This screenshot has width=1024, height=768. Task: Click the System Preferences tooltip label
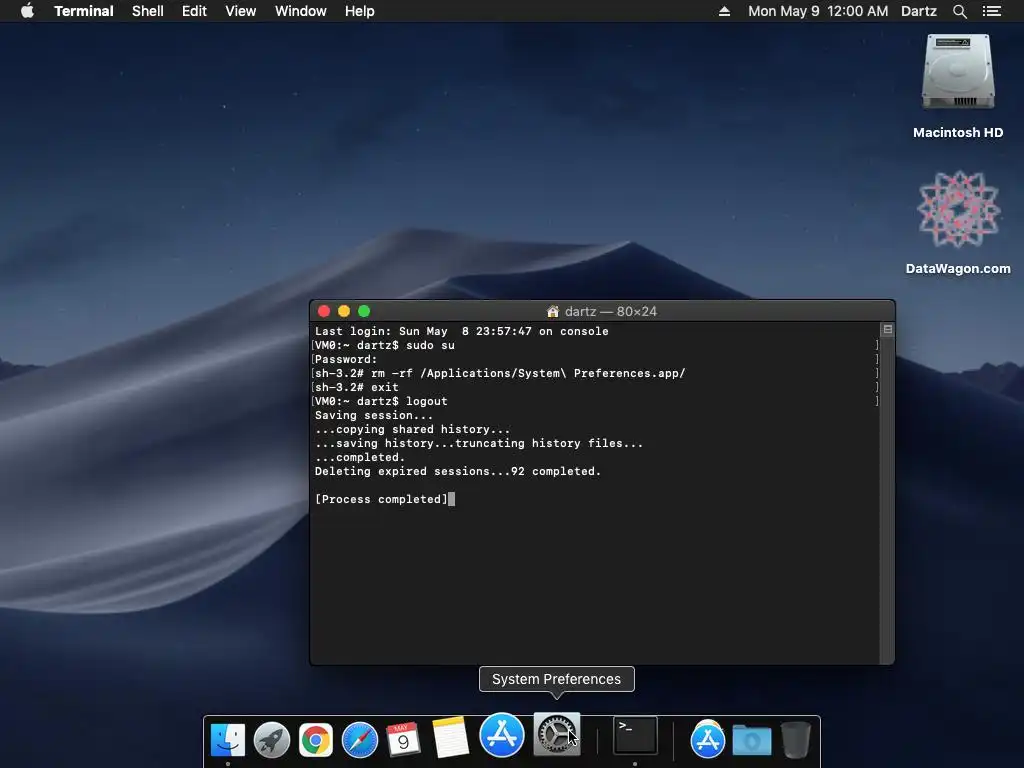point(556,679)
